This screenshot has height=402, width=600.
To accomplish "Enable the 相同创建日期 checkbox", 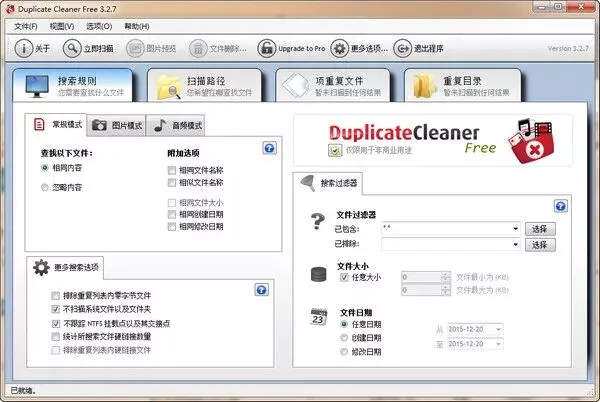I will point(172,215).
